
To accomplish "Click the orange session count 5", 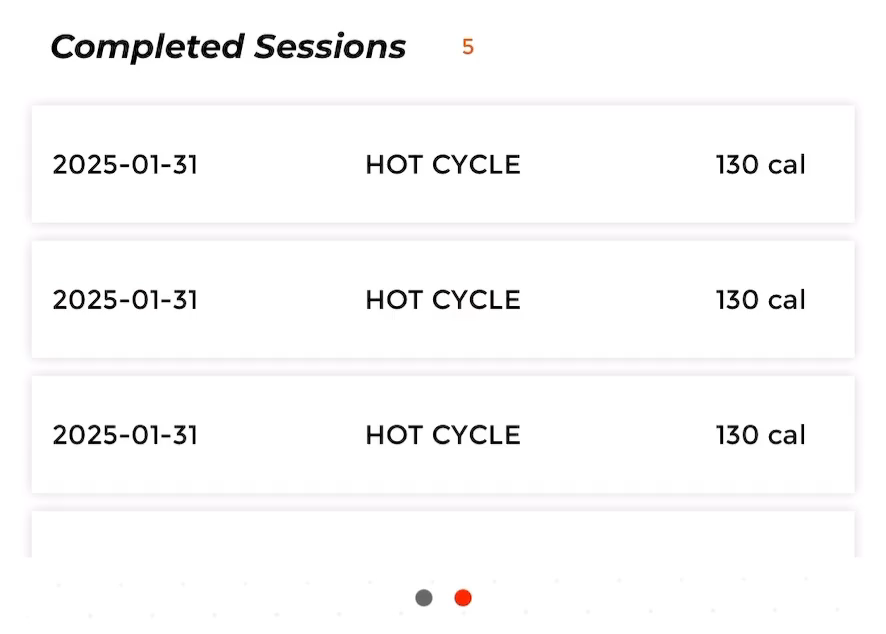I will point(468,47).
